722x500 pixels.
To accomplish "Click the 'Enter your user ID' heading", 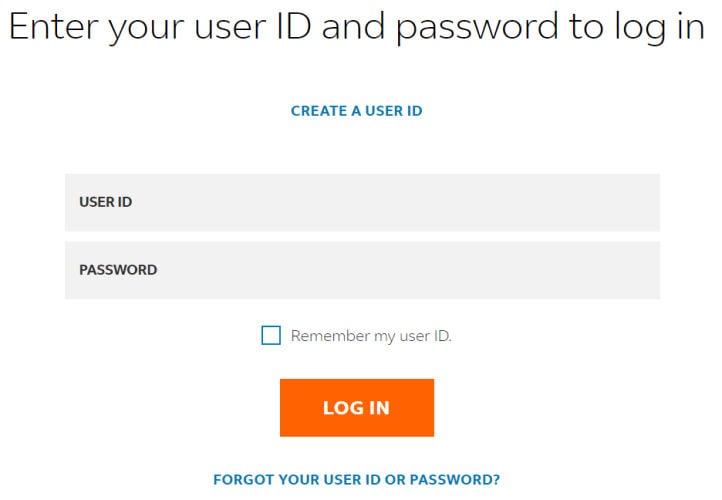I will pyautogui.click(x=356, y=27).
